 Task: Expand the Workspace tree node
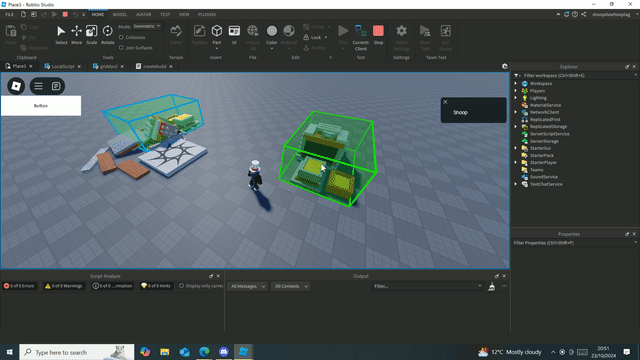point(516,83)
